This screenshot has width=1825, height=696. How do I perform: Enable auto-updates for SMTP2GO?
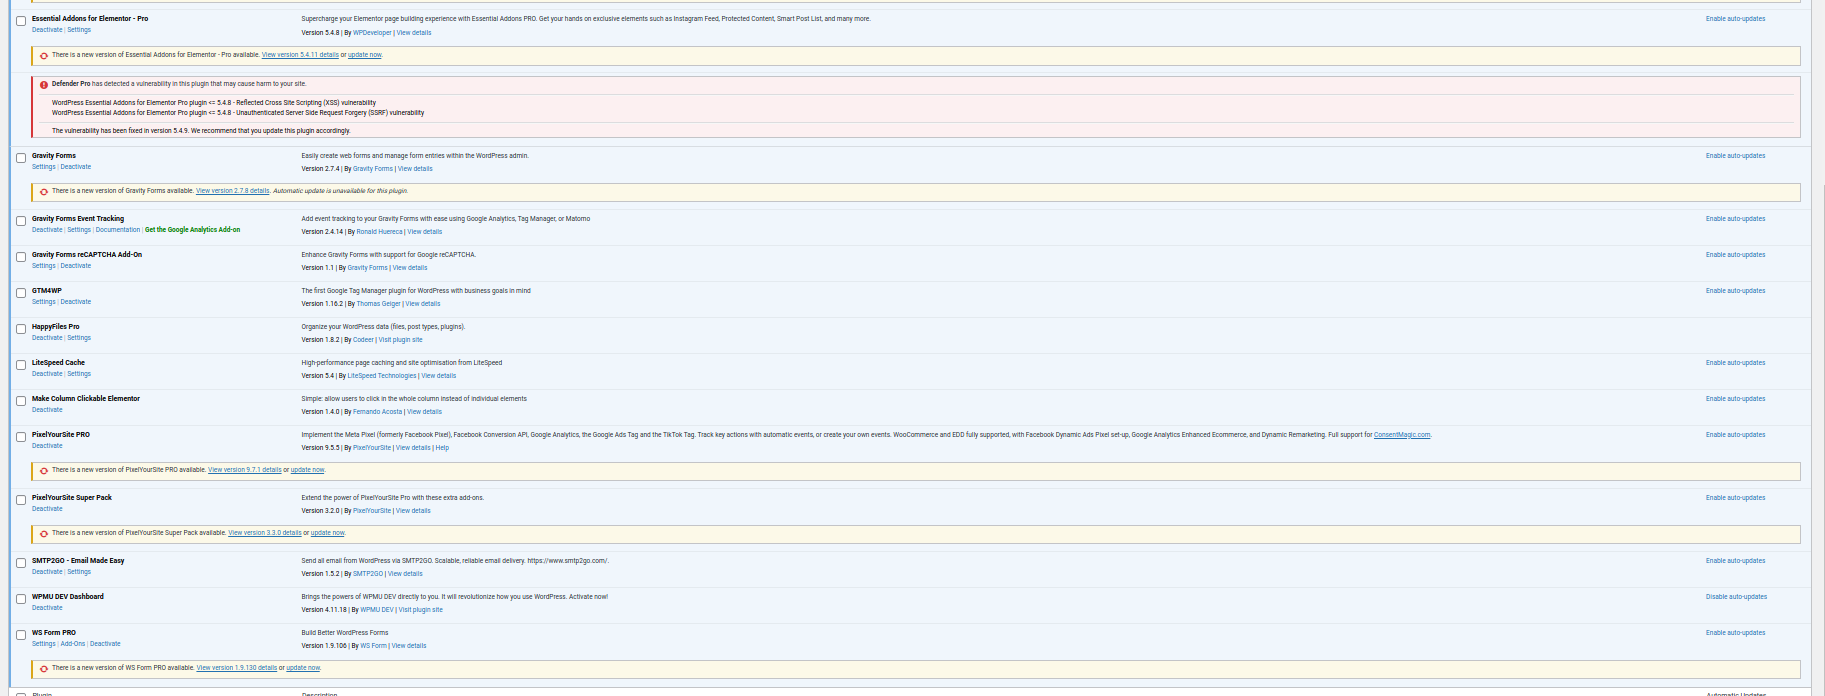coord(1735,561)
